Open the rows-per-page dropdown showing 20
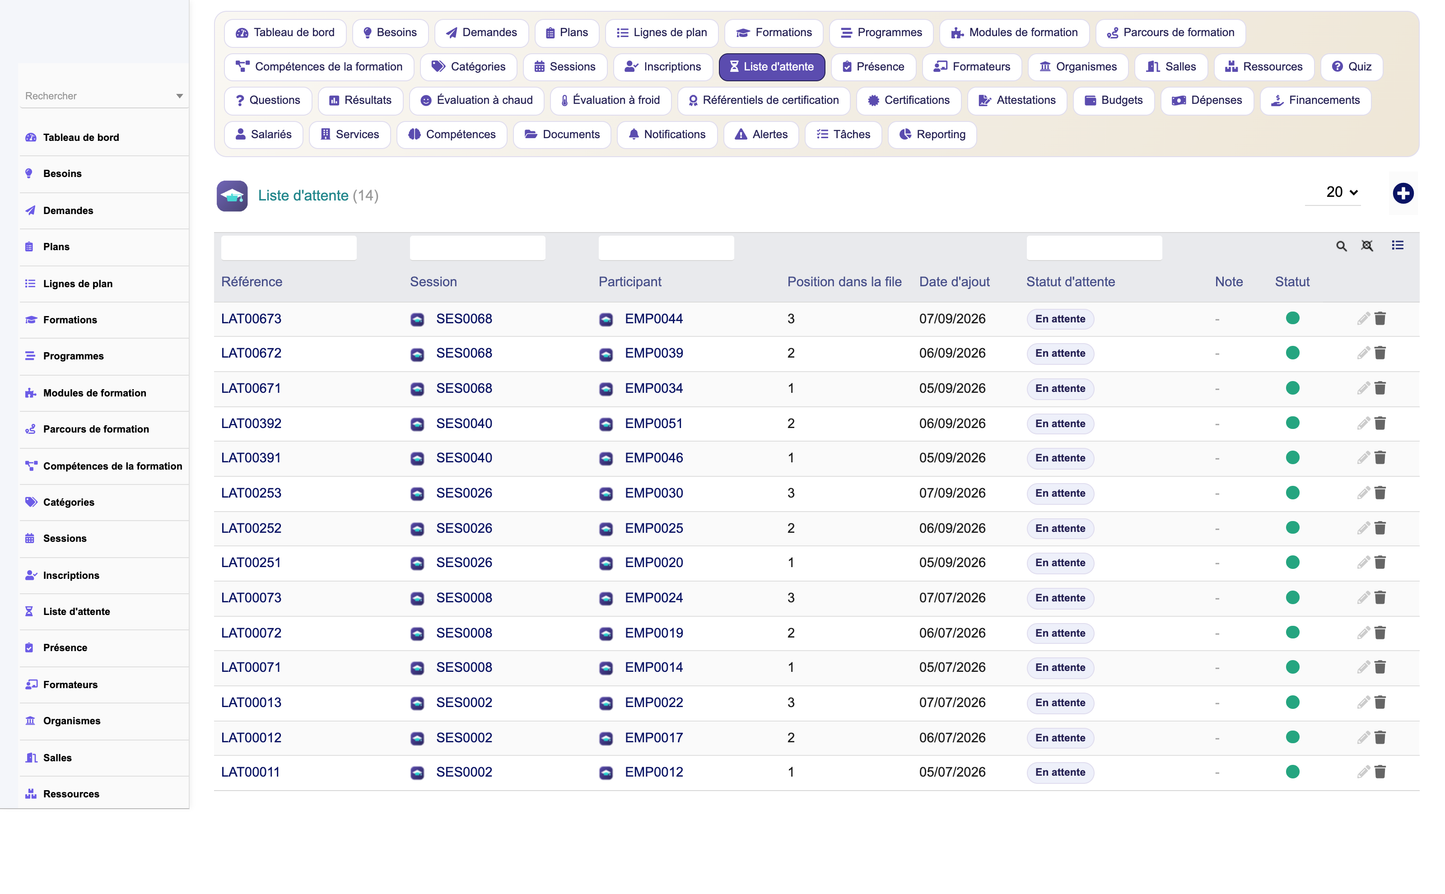Image resolution: width=1445 pixels, height=894 pixels. (x=1333, y=192)
